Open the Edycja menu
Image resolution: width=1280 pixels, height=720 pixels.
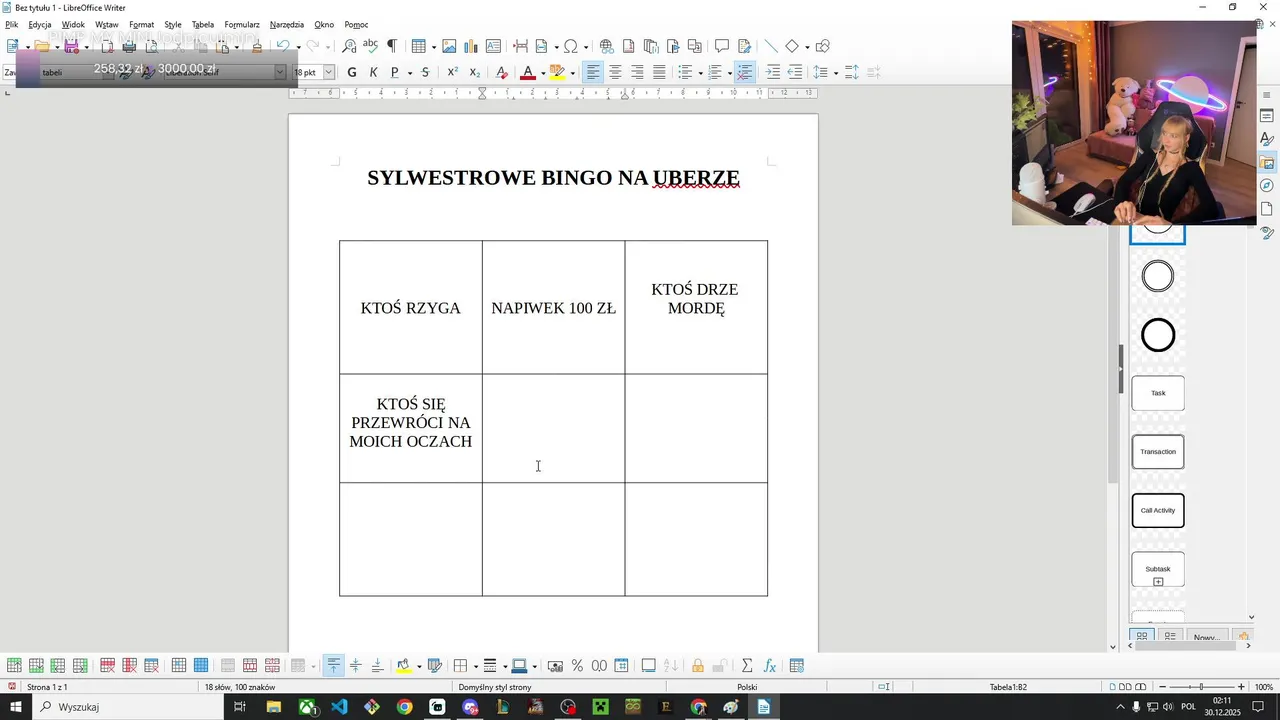(x=40, y=24)
